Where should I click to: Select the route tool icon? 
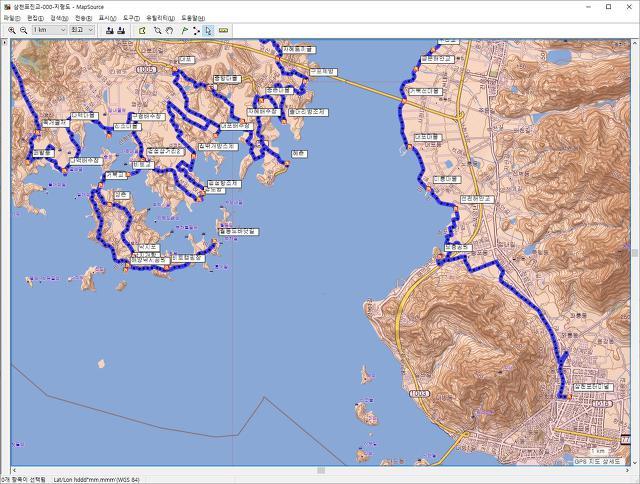[196, 30]
